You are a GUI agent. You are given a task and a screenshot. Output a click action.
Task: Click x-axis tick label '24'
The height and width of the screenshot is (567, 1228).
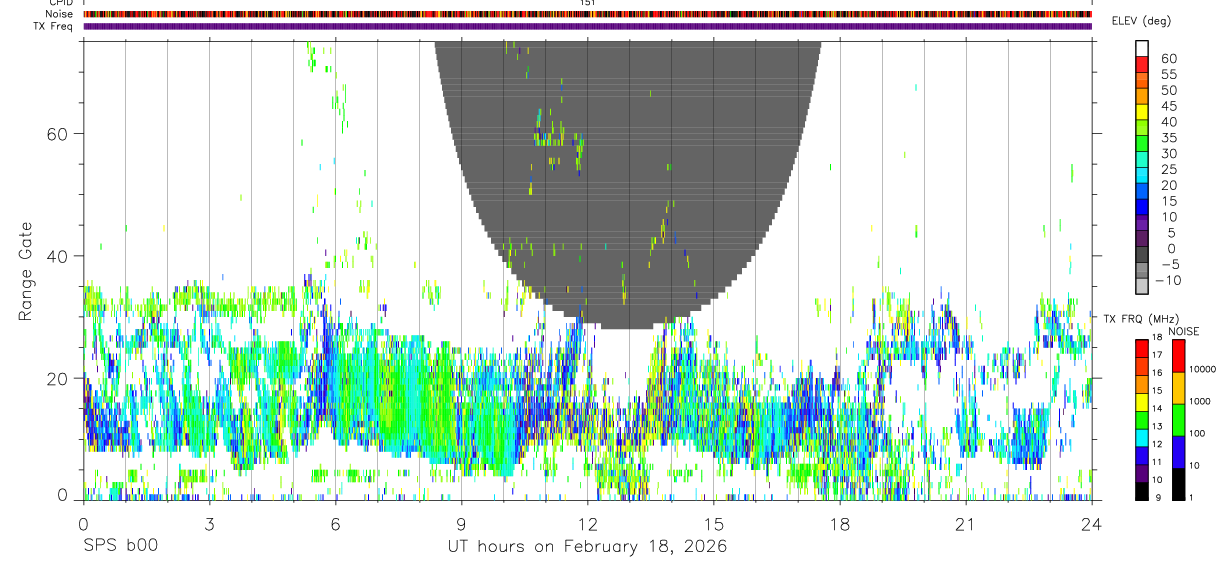pos(1092,523)
